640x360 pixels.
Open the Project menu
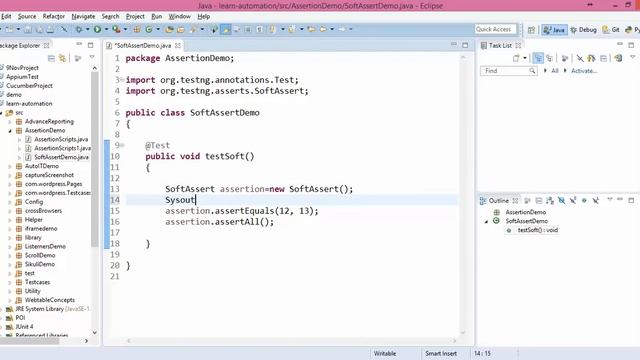point(135,16)
